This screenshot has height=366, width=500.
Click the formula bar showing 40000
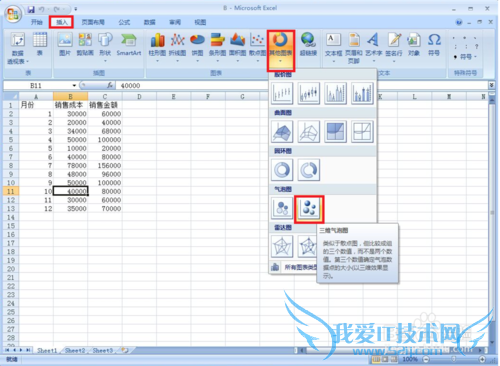[302, 86]
